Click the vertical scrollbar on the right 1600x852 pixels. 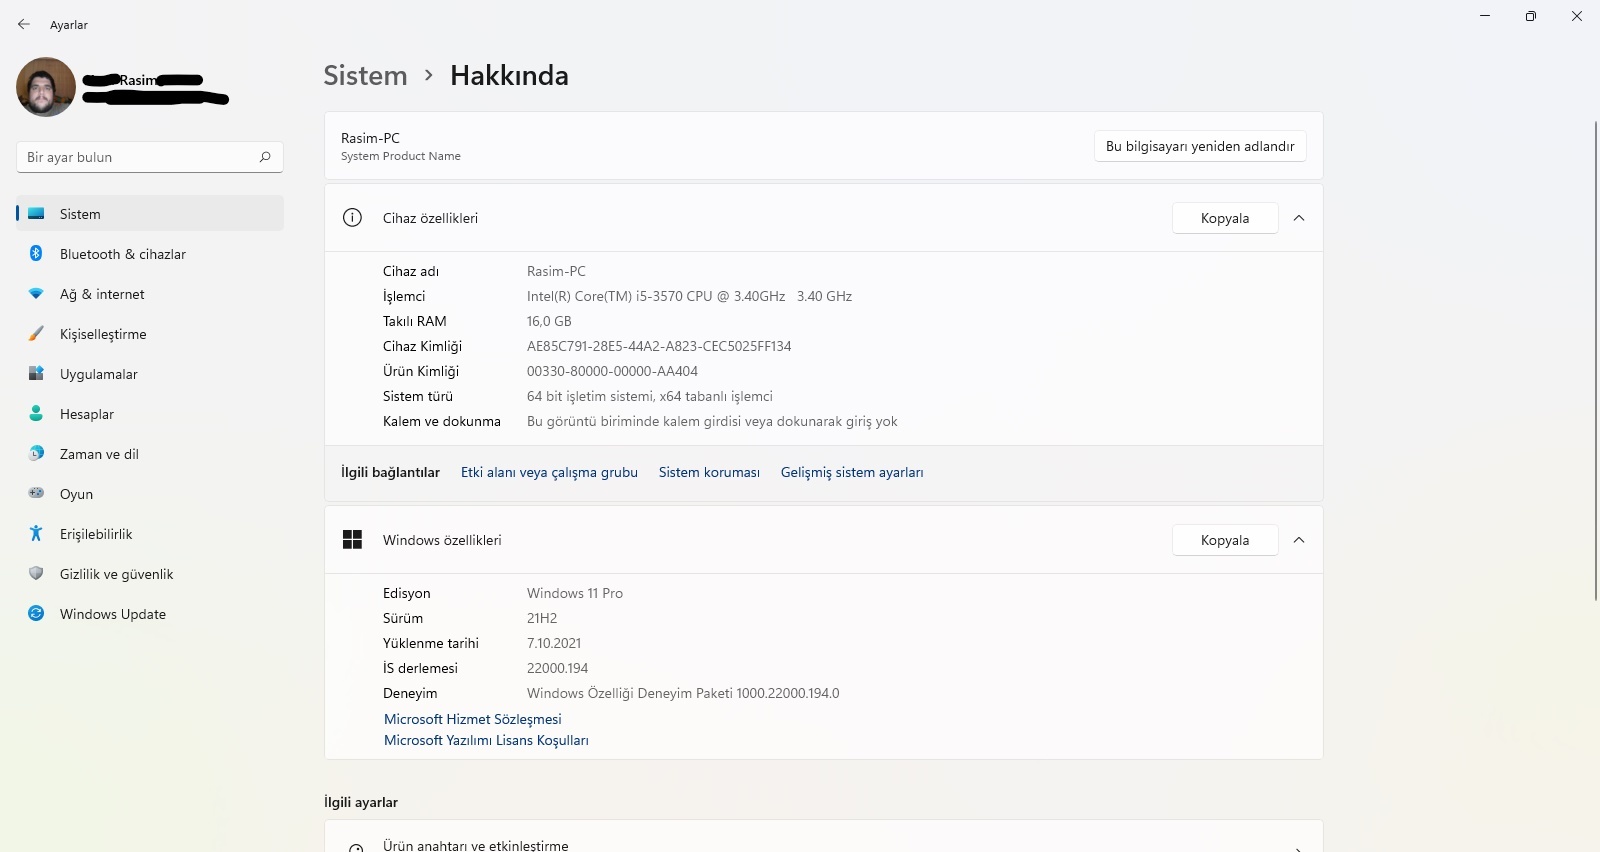pos(1595,360)
